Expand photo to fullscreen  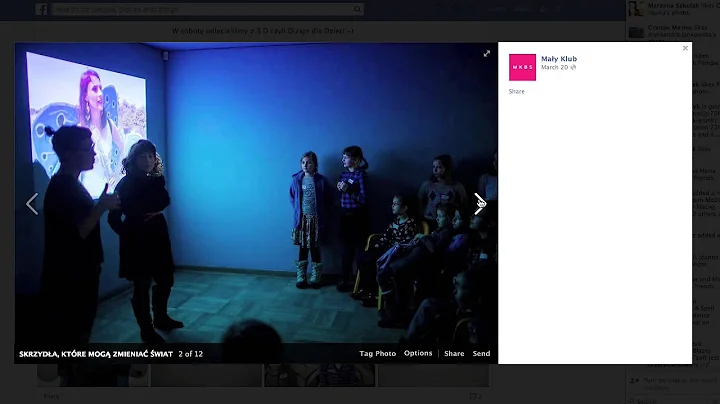pos(487,54)
